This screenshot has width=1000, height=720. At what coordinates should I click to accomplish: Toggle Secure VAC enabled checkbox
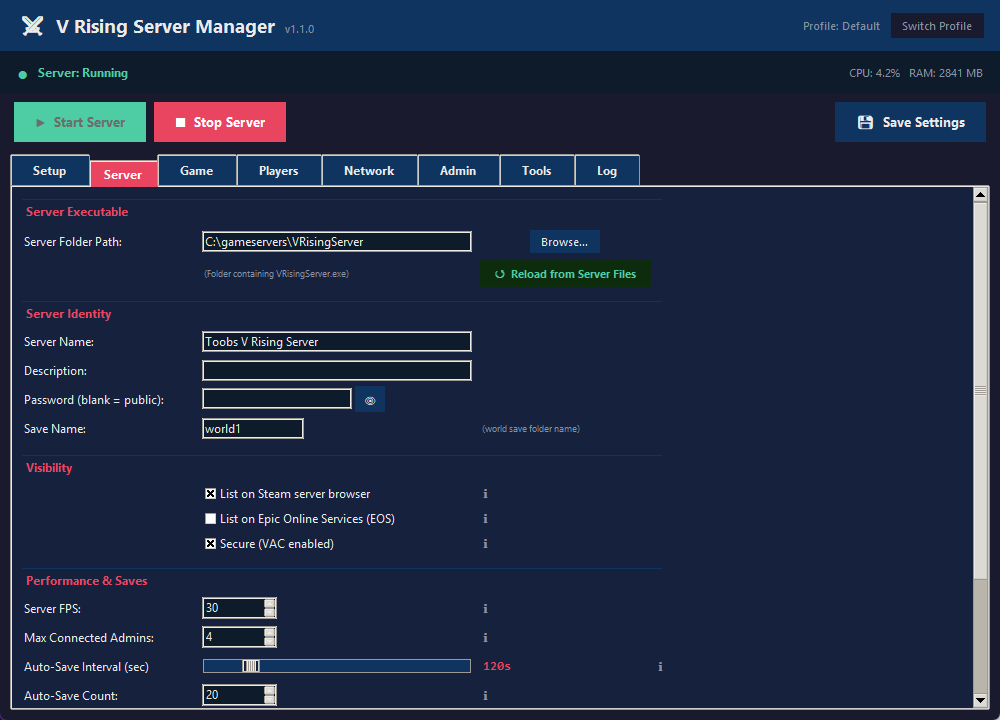pos(210,544)
